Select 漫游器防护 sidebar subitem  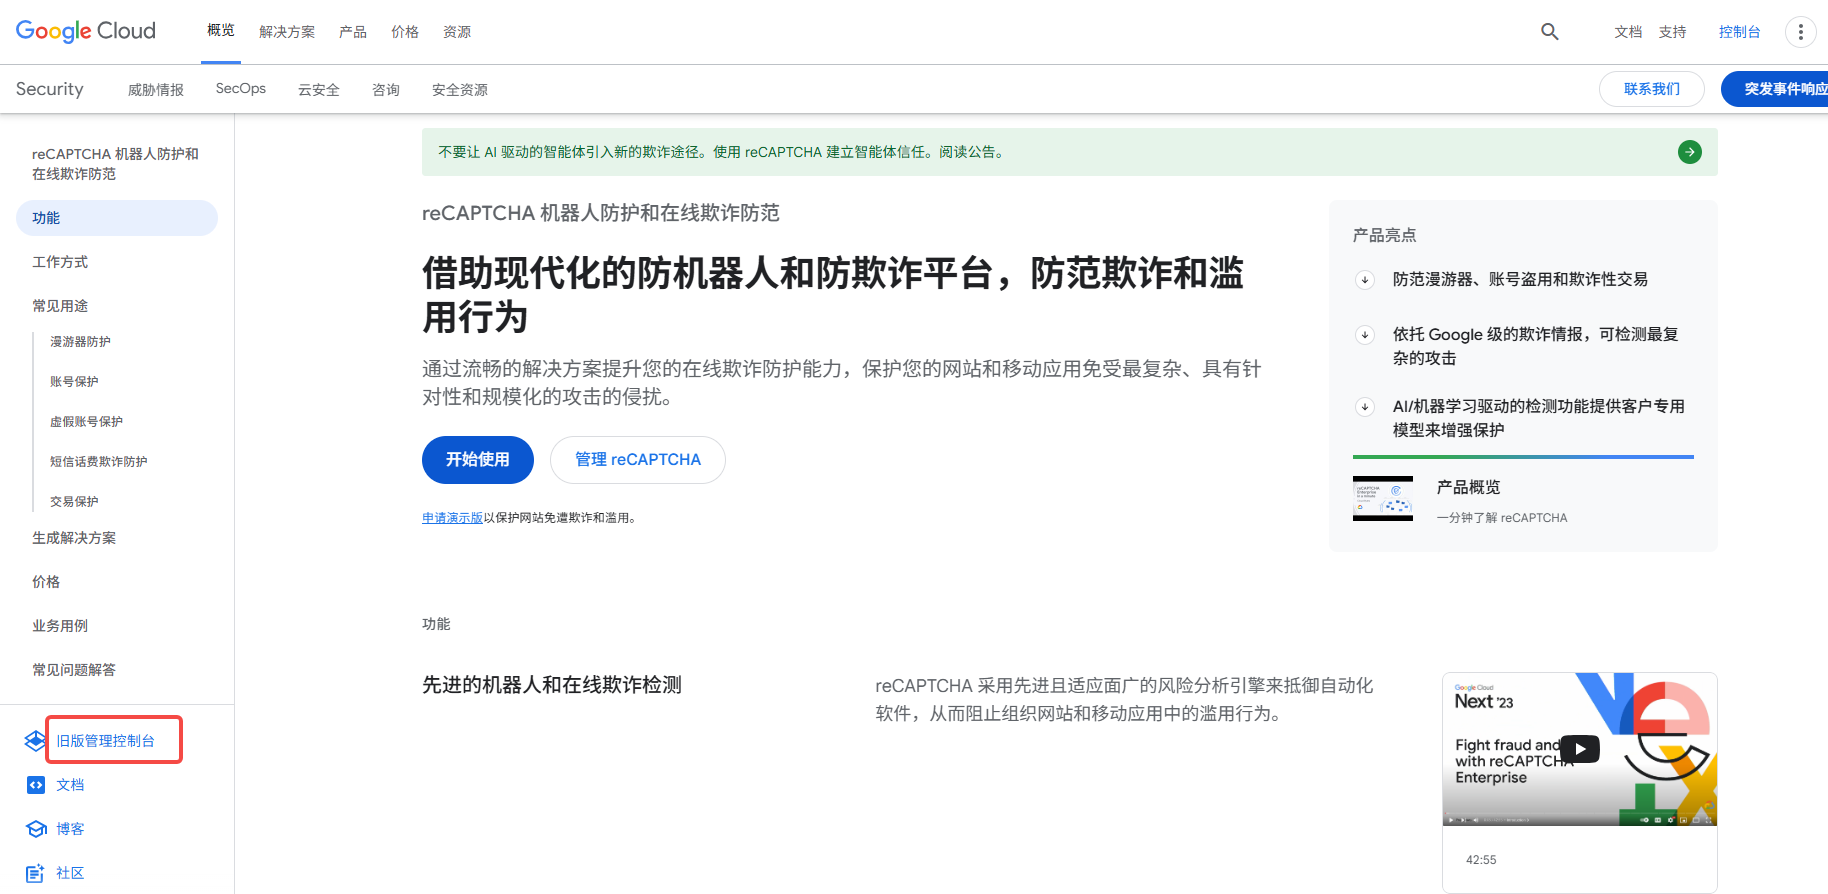point(80,342)
